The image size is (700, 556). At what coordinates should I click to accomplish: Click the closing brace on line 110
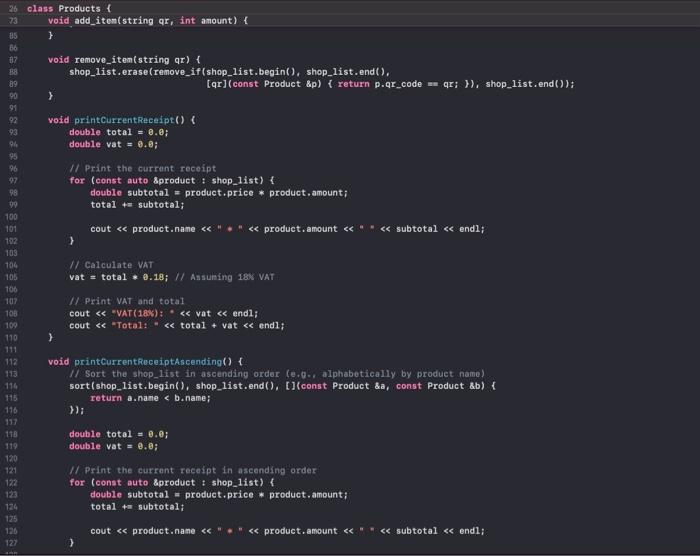point(50,337)
